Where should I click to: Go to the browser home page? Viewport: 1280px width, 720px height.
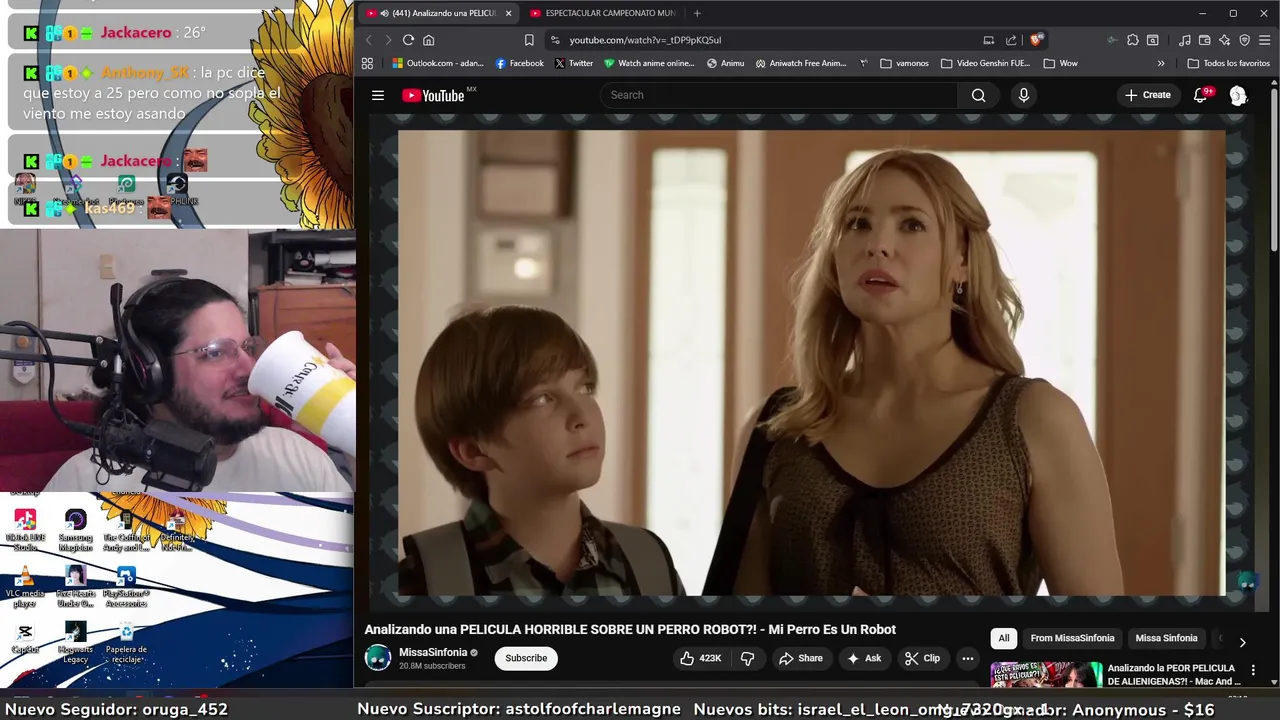click(x=428, y=40)
